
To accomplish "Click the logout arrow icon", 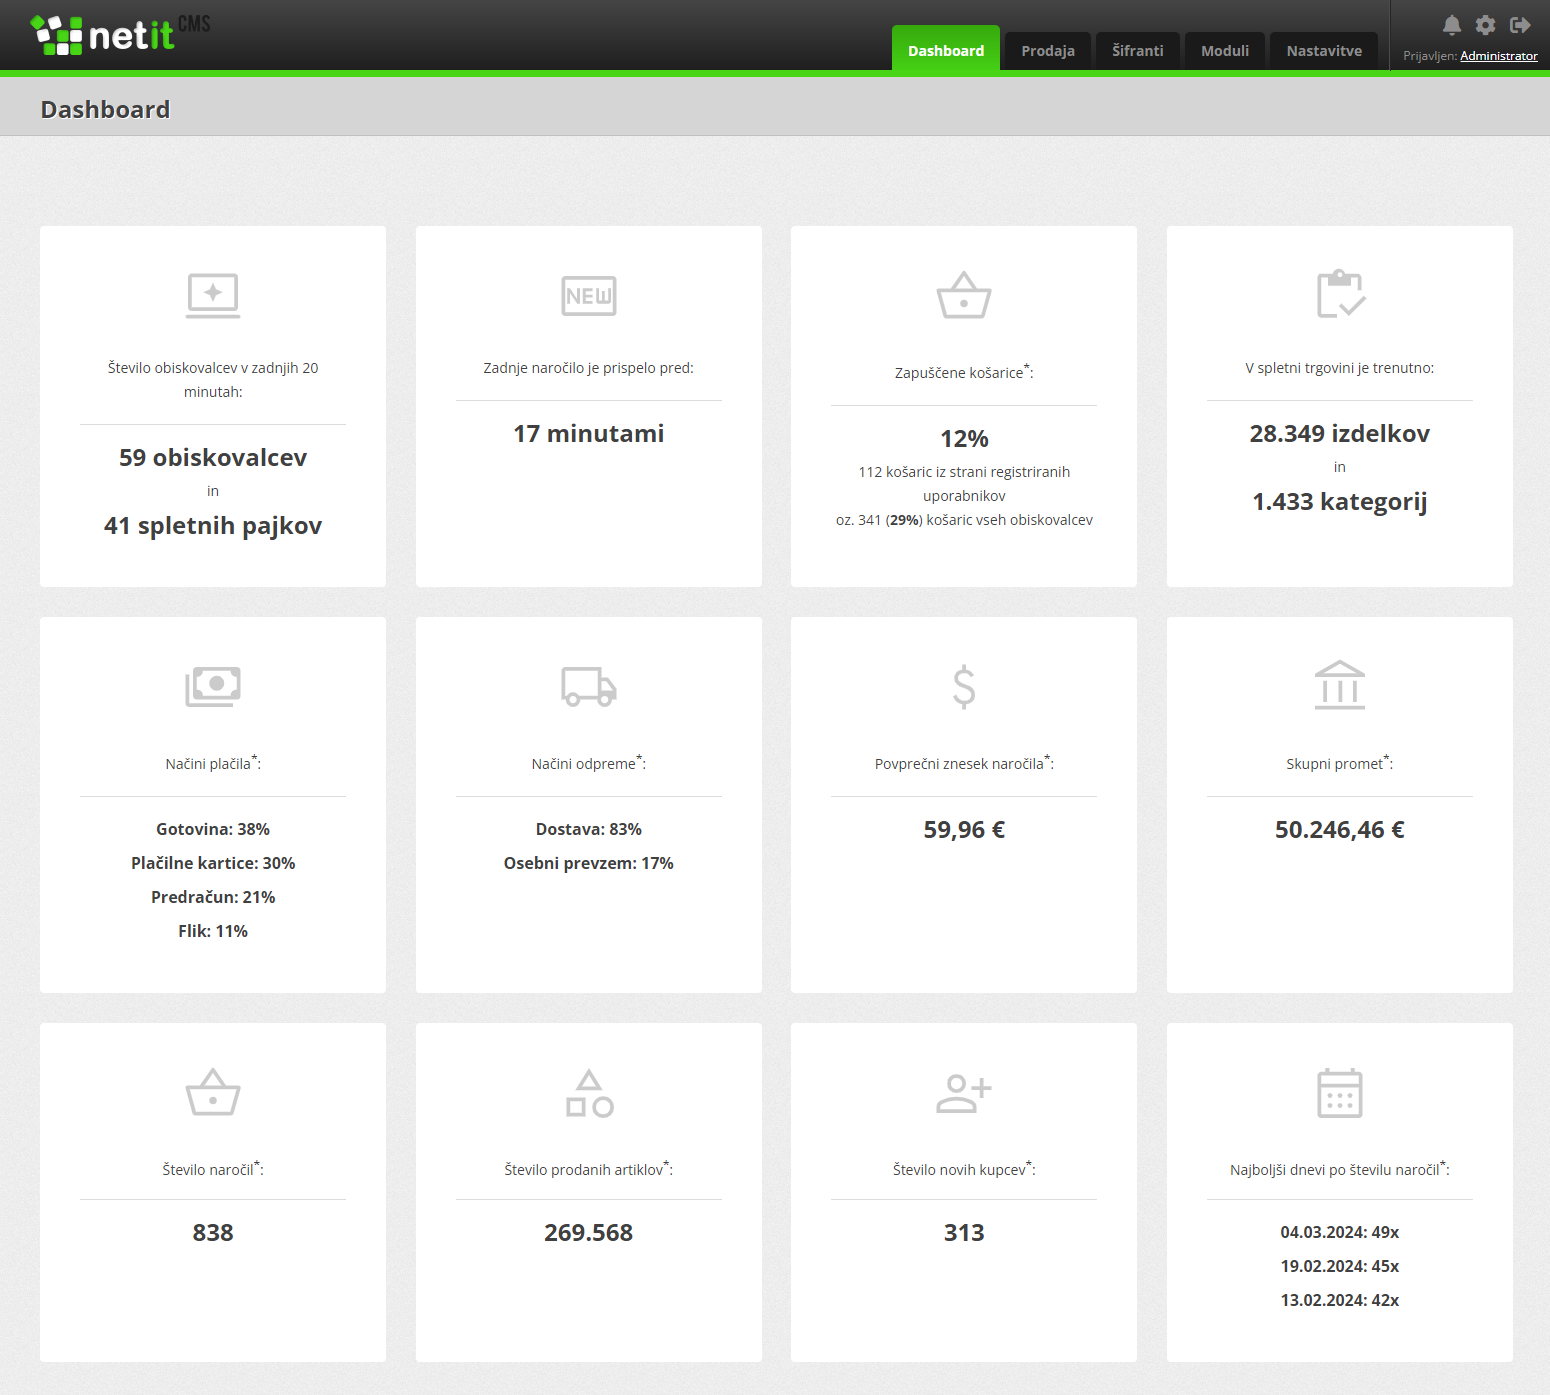I will coord(1520,25).
